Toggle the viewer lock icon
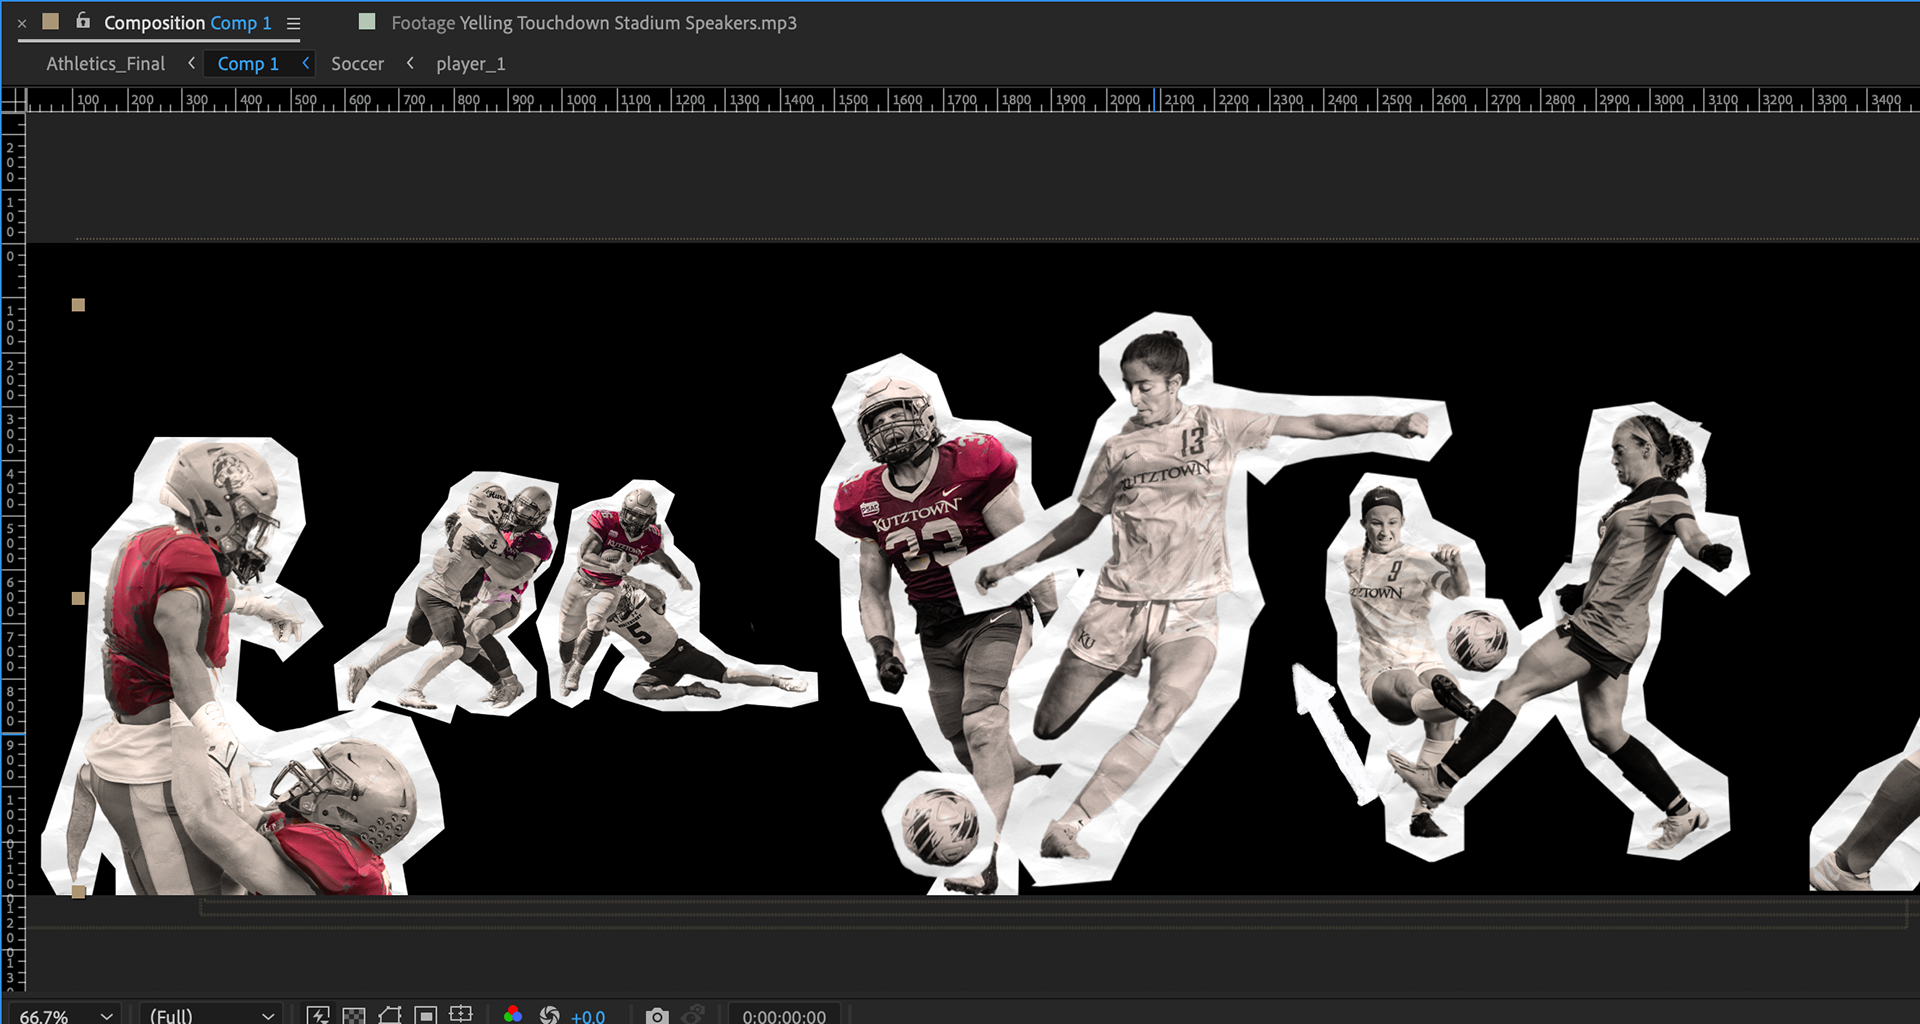Screen dimensions: 1920x1024 [83, 20]
